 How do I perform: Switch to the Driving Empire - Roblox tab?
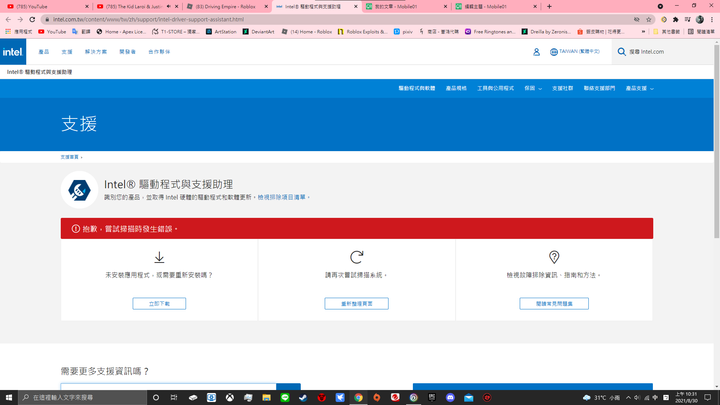225,6
